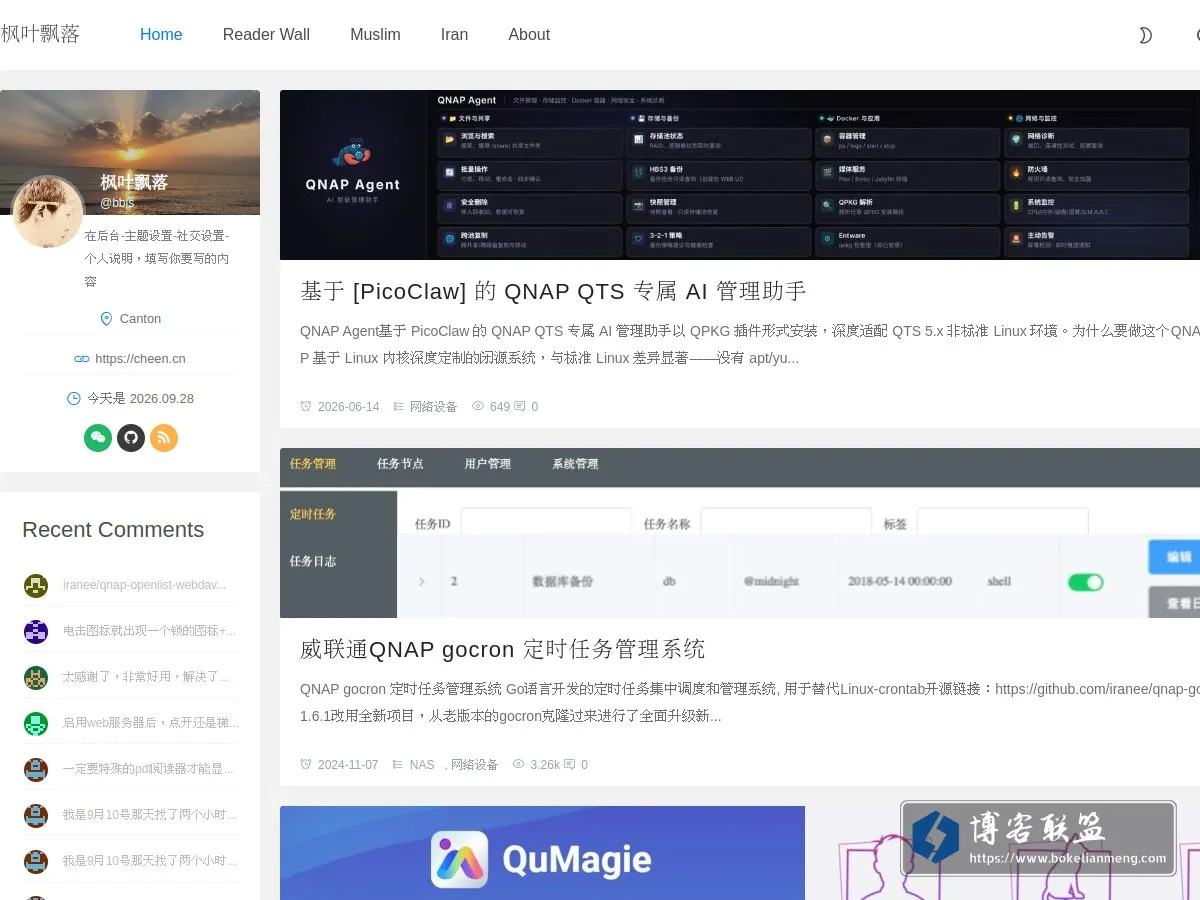Click the avatar beside the 一定要特殊的pdf阅读器 comment
The width and height of the screenshot is (1200, 900).
click(36, 769)
